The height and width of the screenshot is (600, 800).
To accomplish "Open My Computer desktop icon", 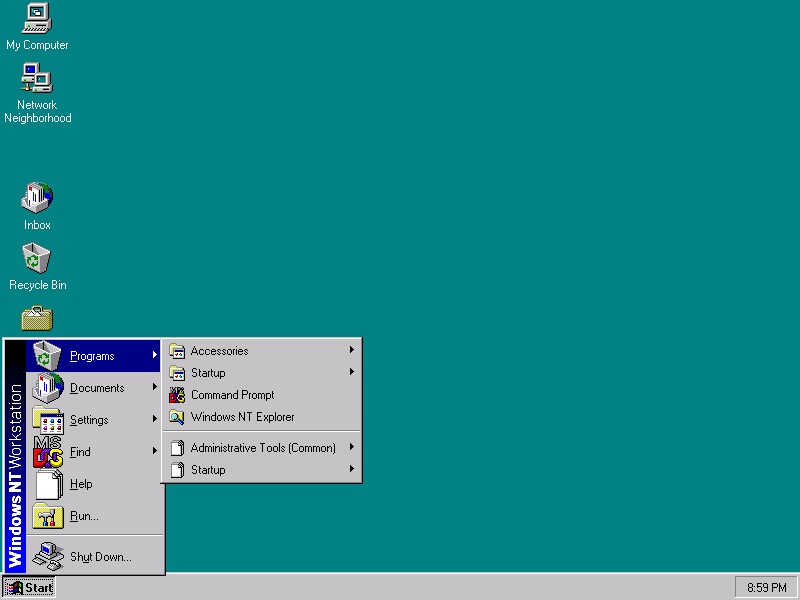I will [37, 19].
